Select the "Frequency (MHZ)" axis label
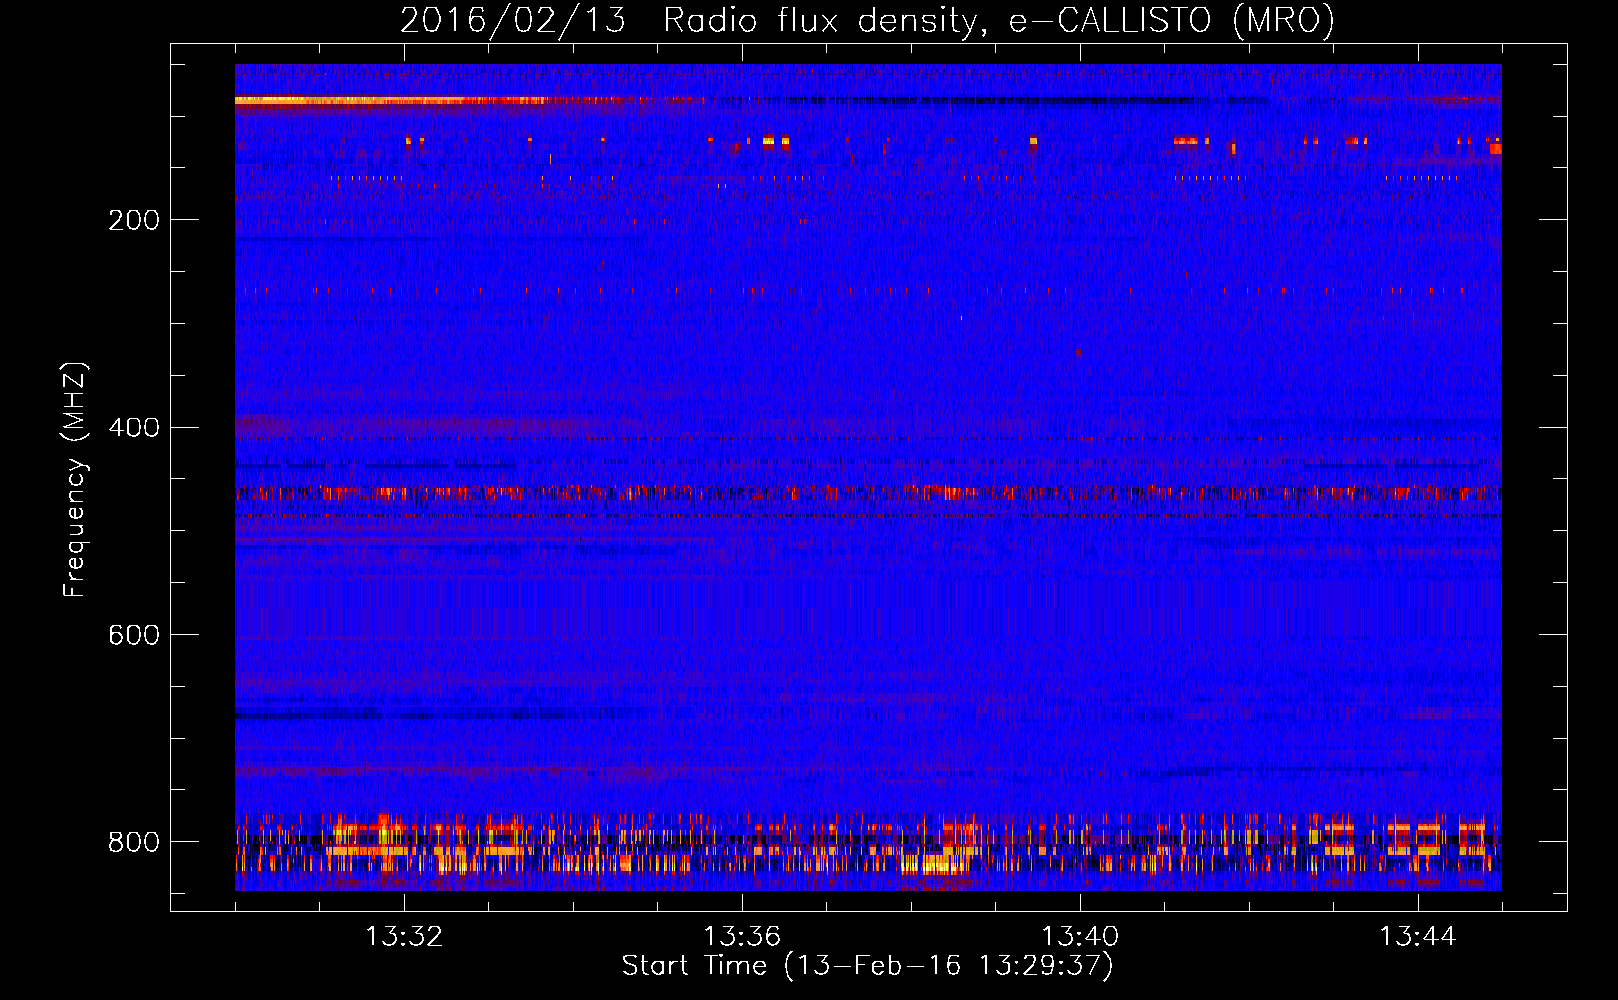 pyautogui.click(x=75, y=480)
